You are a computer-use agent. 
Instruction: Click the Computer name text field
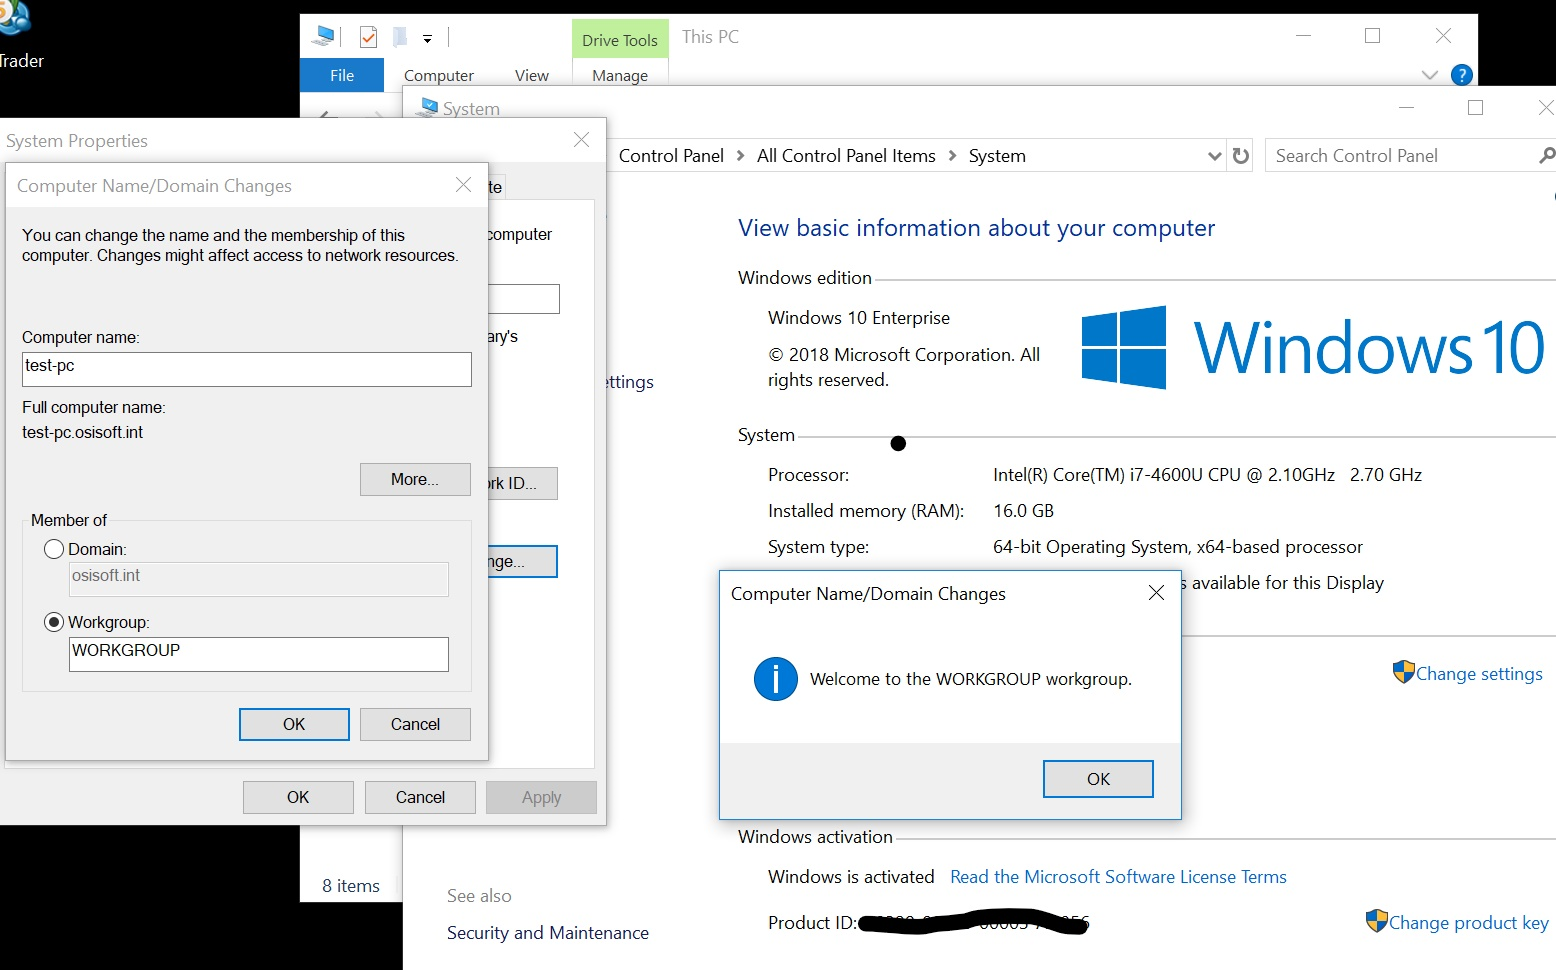tap(246, 369)
